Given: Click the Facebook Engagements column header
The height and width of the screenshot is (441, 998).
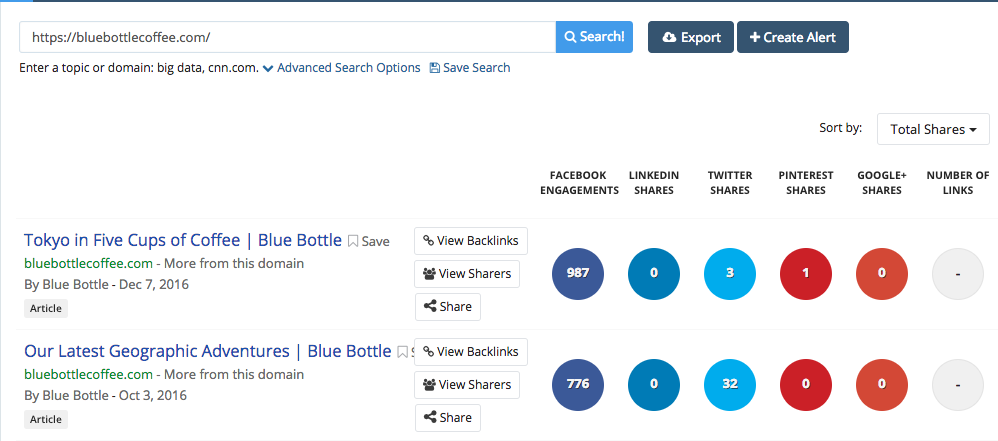Looking at the screenshot, I should (579, 183).
